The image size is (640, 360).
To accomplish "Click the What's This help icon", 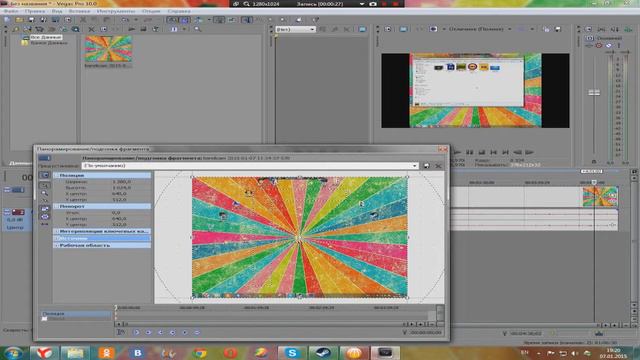I will click(315, 20).
